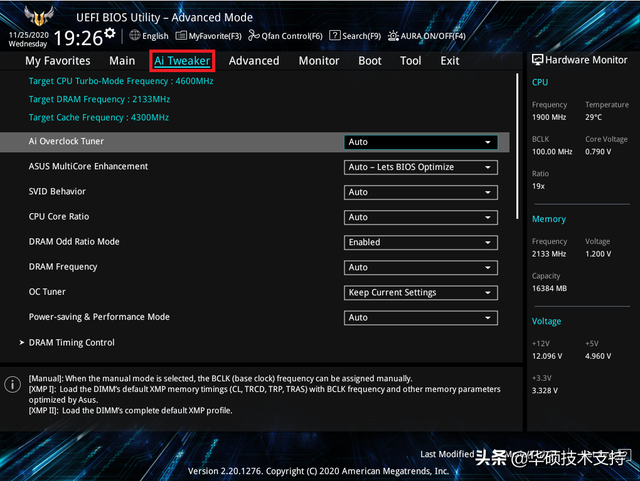The image size is (640, 481).
Task: Open the Power-saving & Performance Mode dropdown
Action: tap(421, 318)
